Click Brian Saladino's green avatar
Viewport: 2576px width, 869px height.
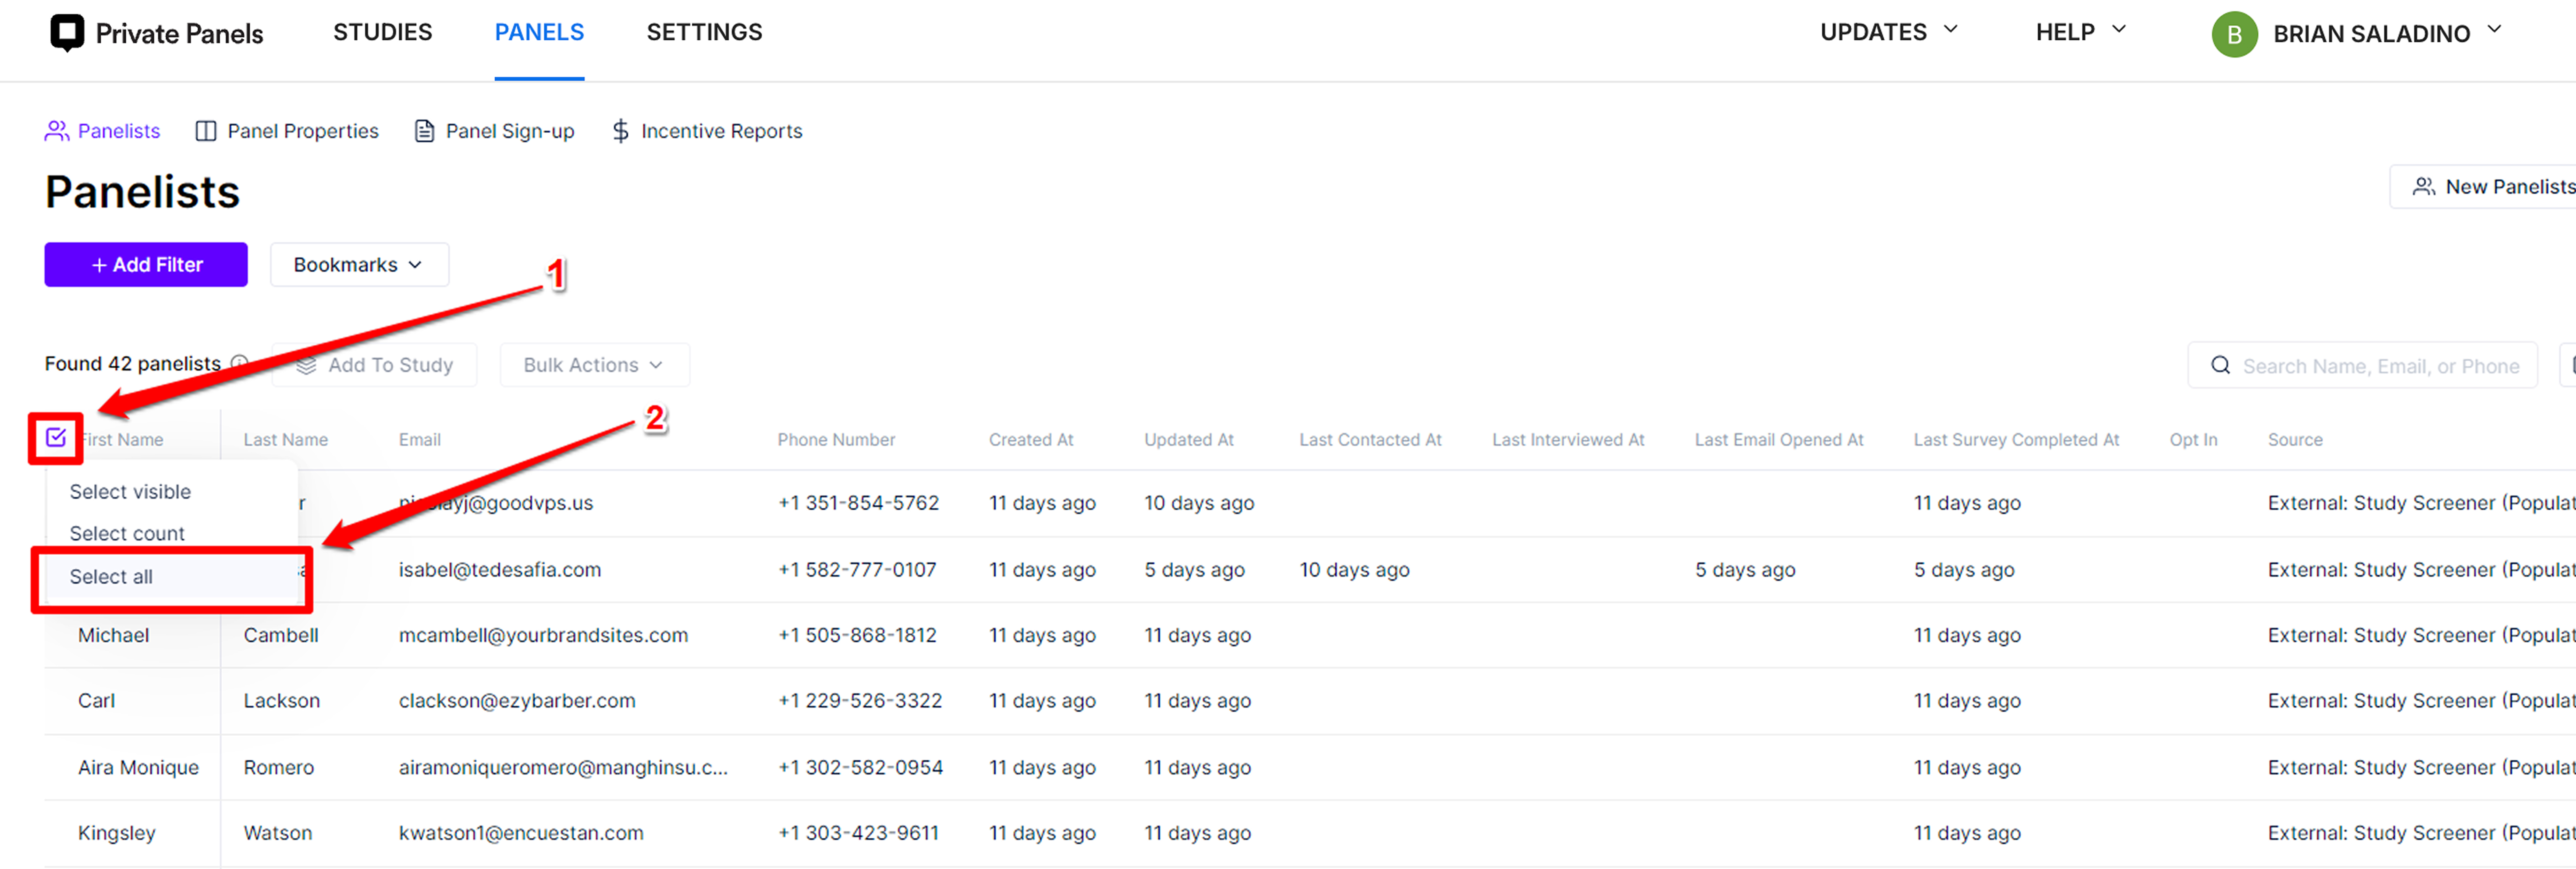click(2234, 34)
